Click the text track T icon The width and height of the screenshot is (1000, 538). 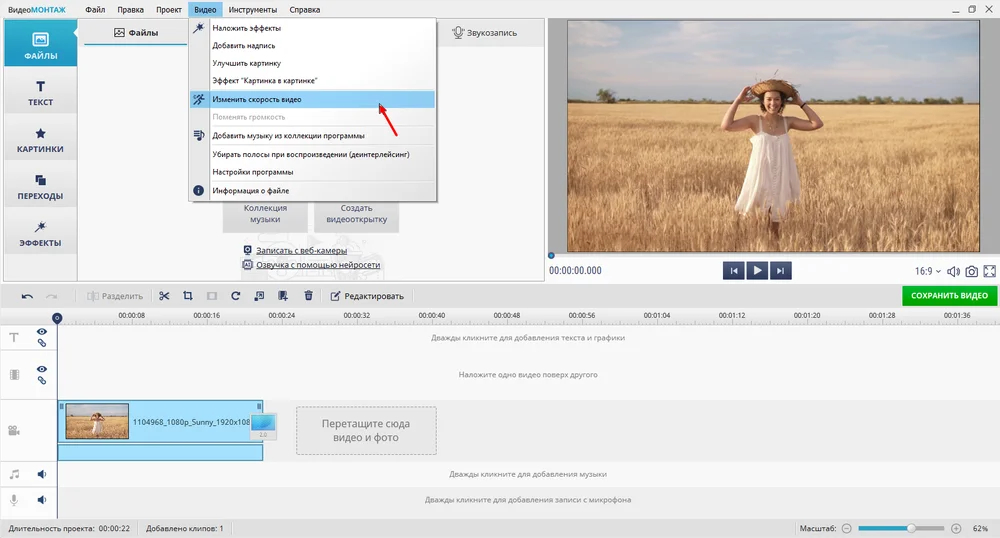(x=14, y=337)
